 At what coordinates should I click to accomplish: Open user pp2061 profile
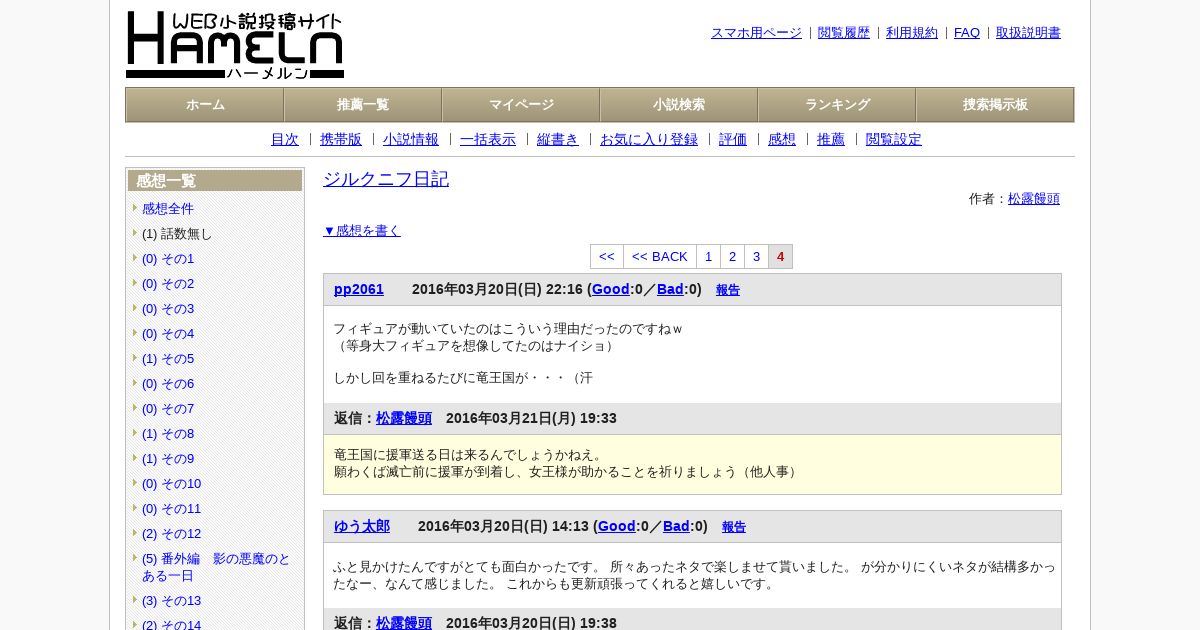point(359,289)
